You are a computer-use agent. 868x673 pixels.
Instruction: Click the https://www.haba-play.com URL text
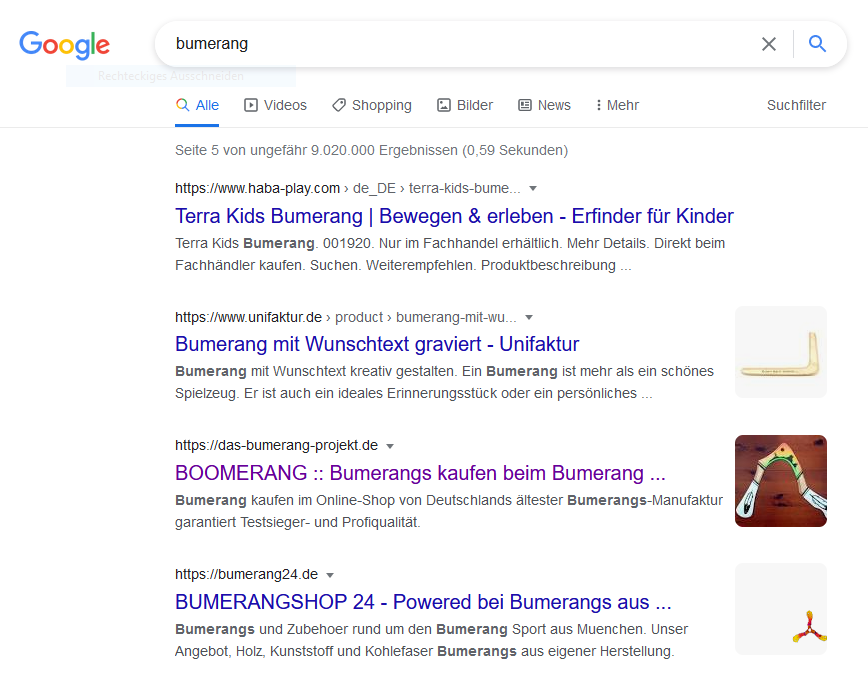pos(257,188)
